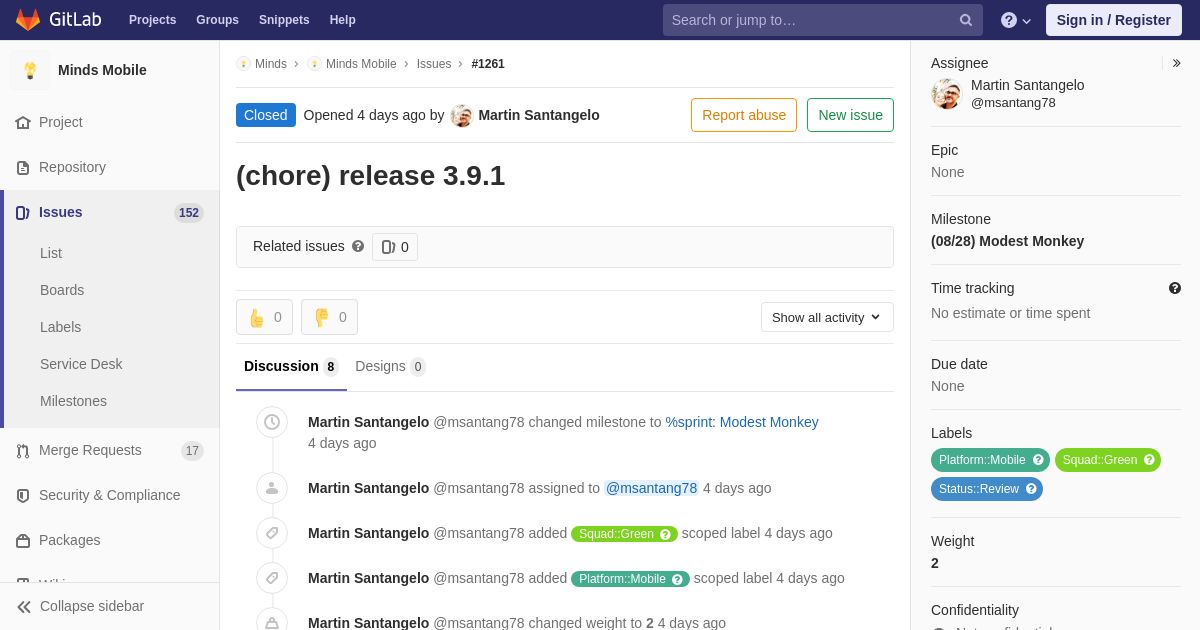Click the Issues icon in sidebar
The image size is (1200, 630).
[x=23, y=213]
